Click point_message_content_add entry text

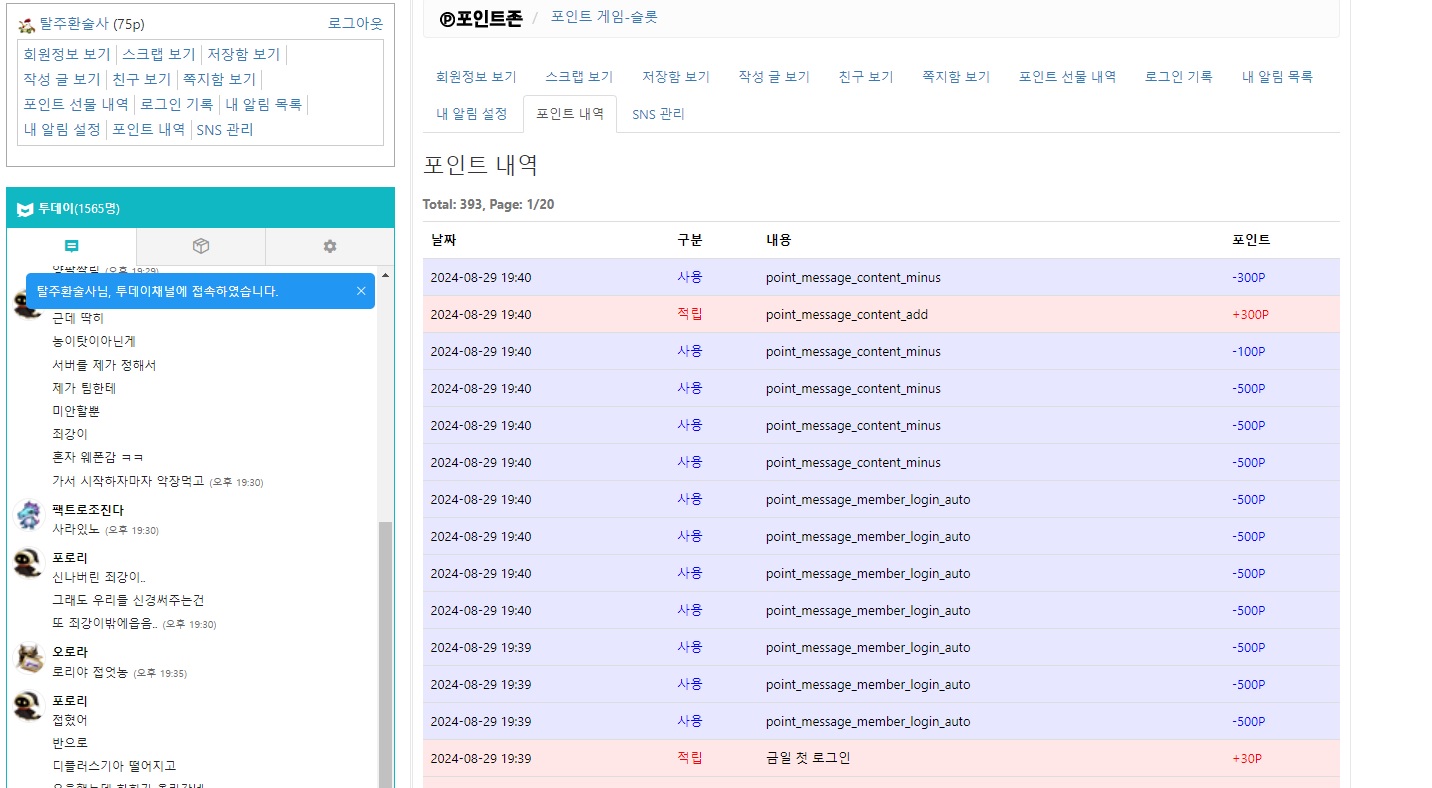coord(847,315)
